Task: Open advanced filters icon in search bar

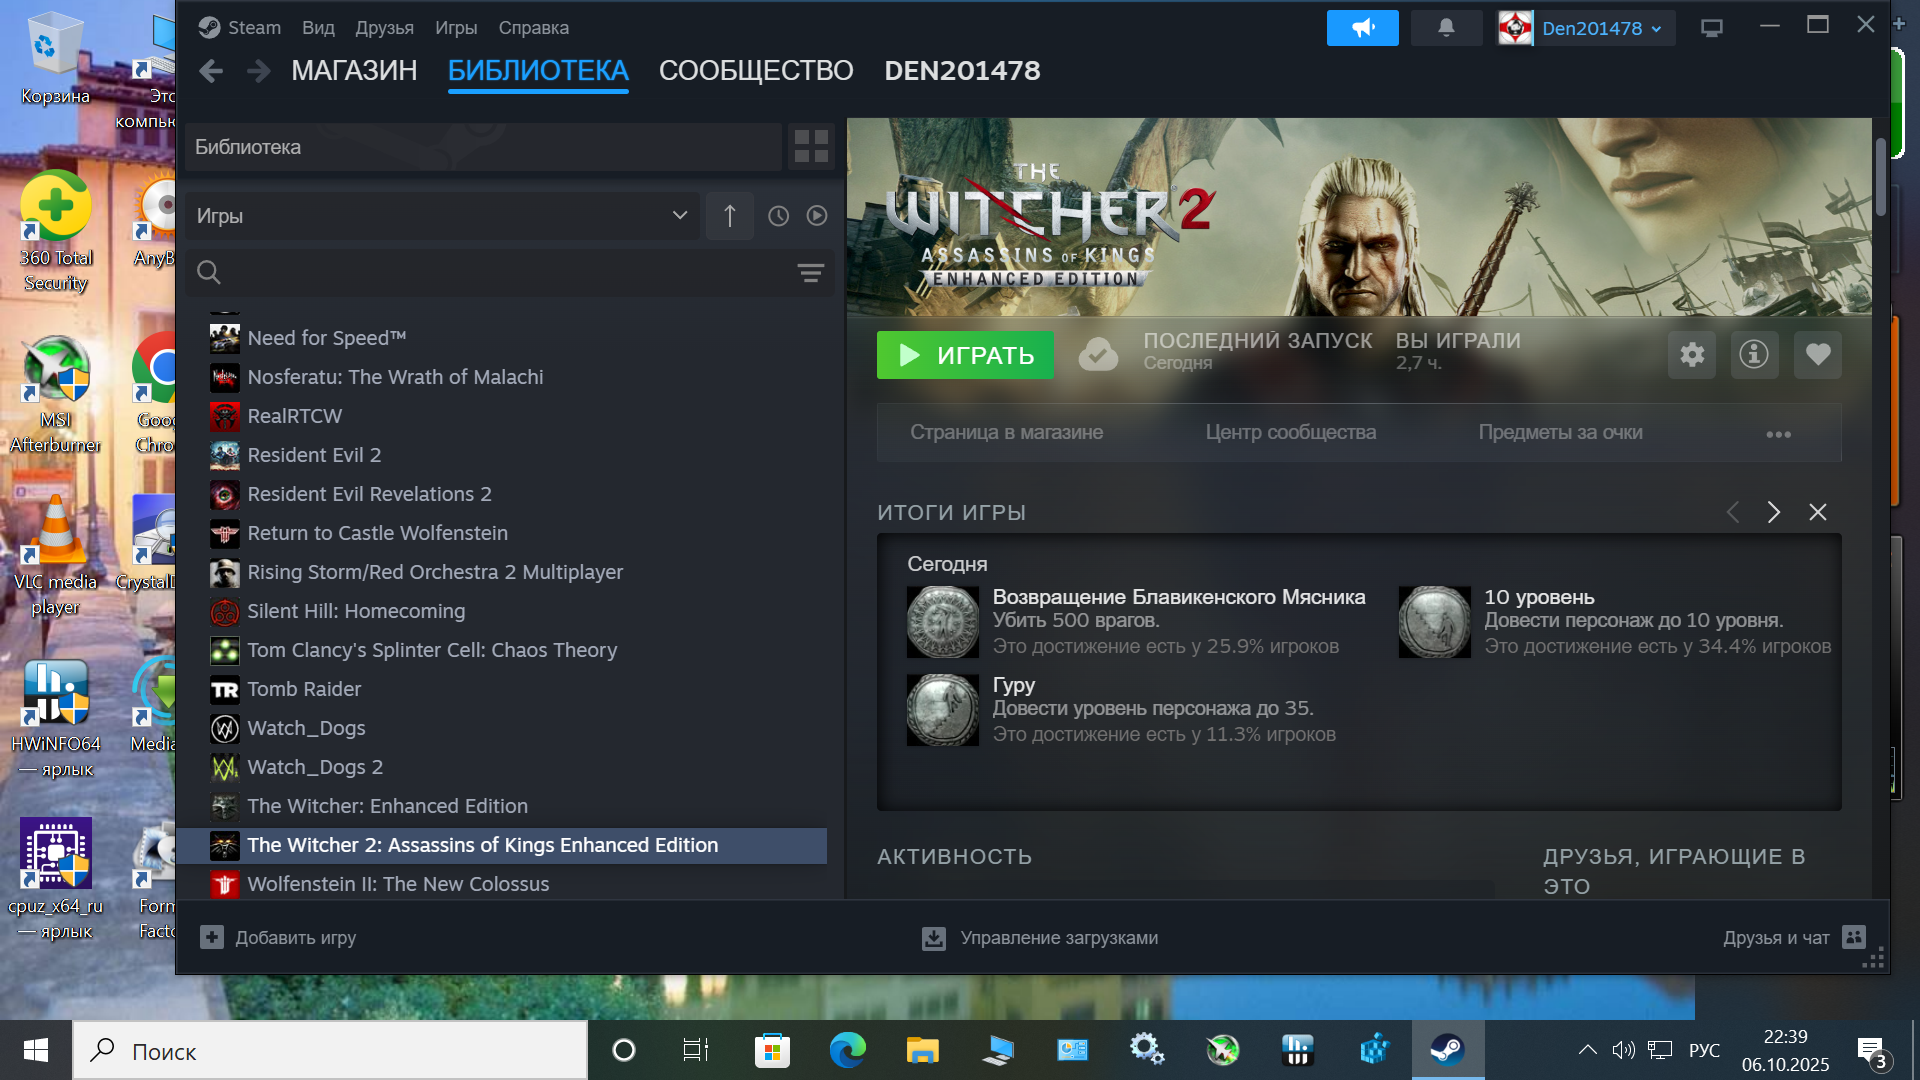Action: click(x=810, y=273)
